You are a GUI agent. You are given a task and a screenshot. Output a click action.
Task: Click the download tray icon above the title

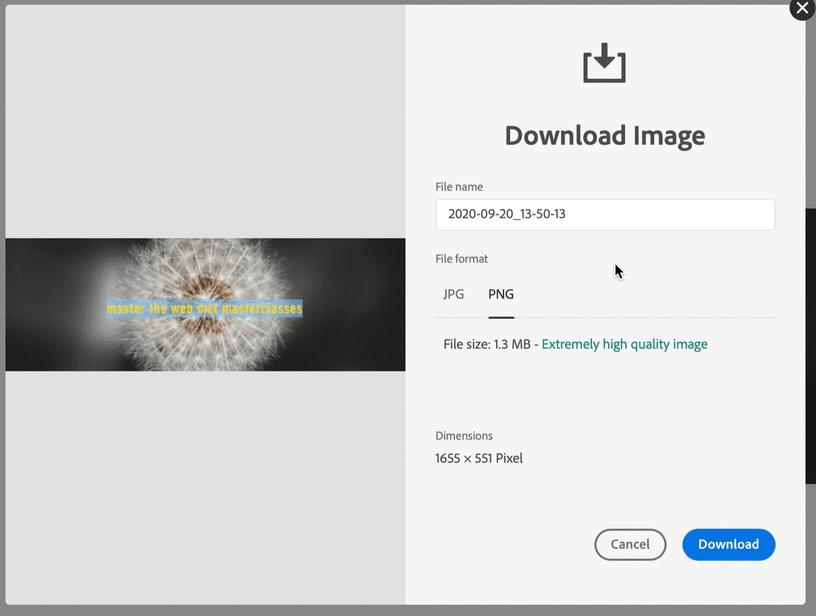point(604,62)
